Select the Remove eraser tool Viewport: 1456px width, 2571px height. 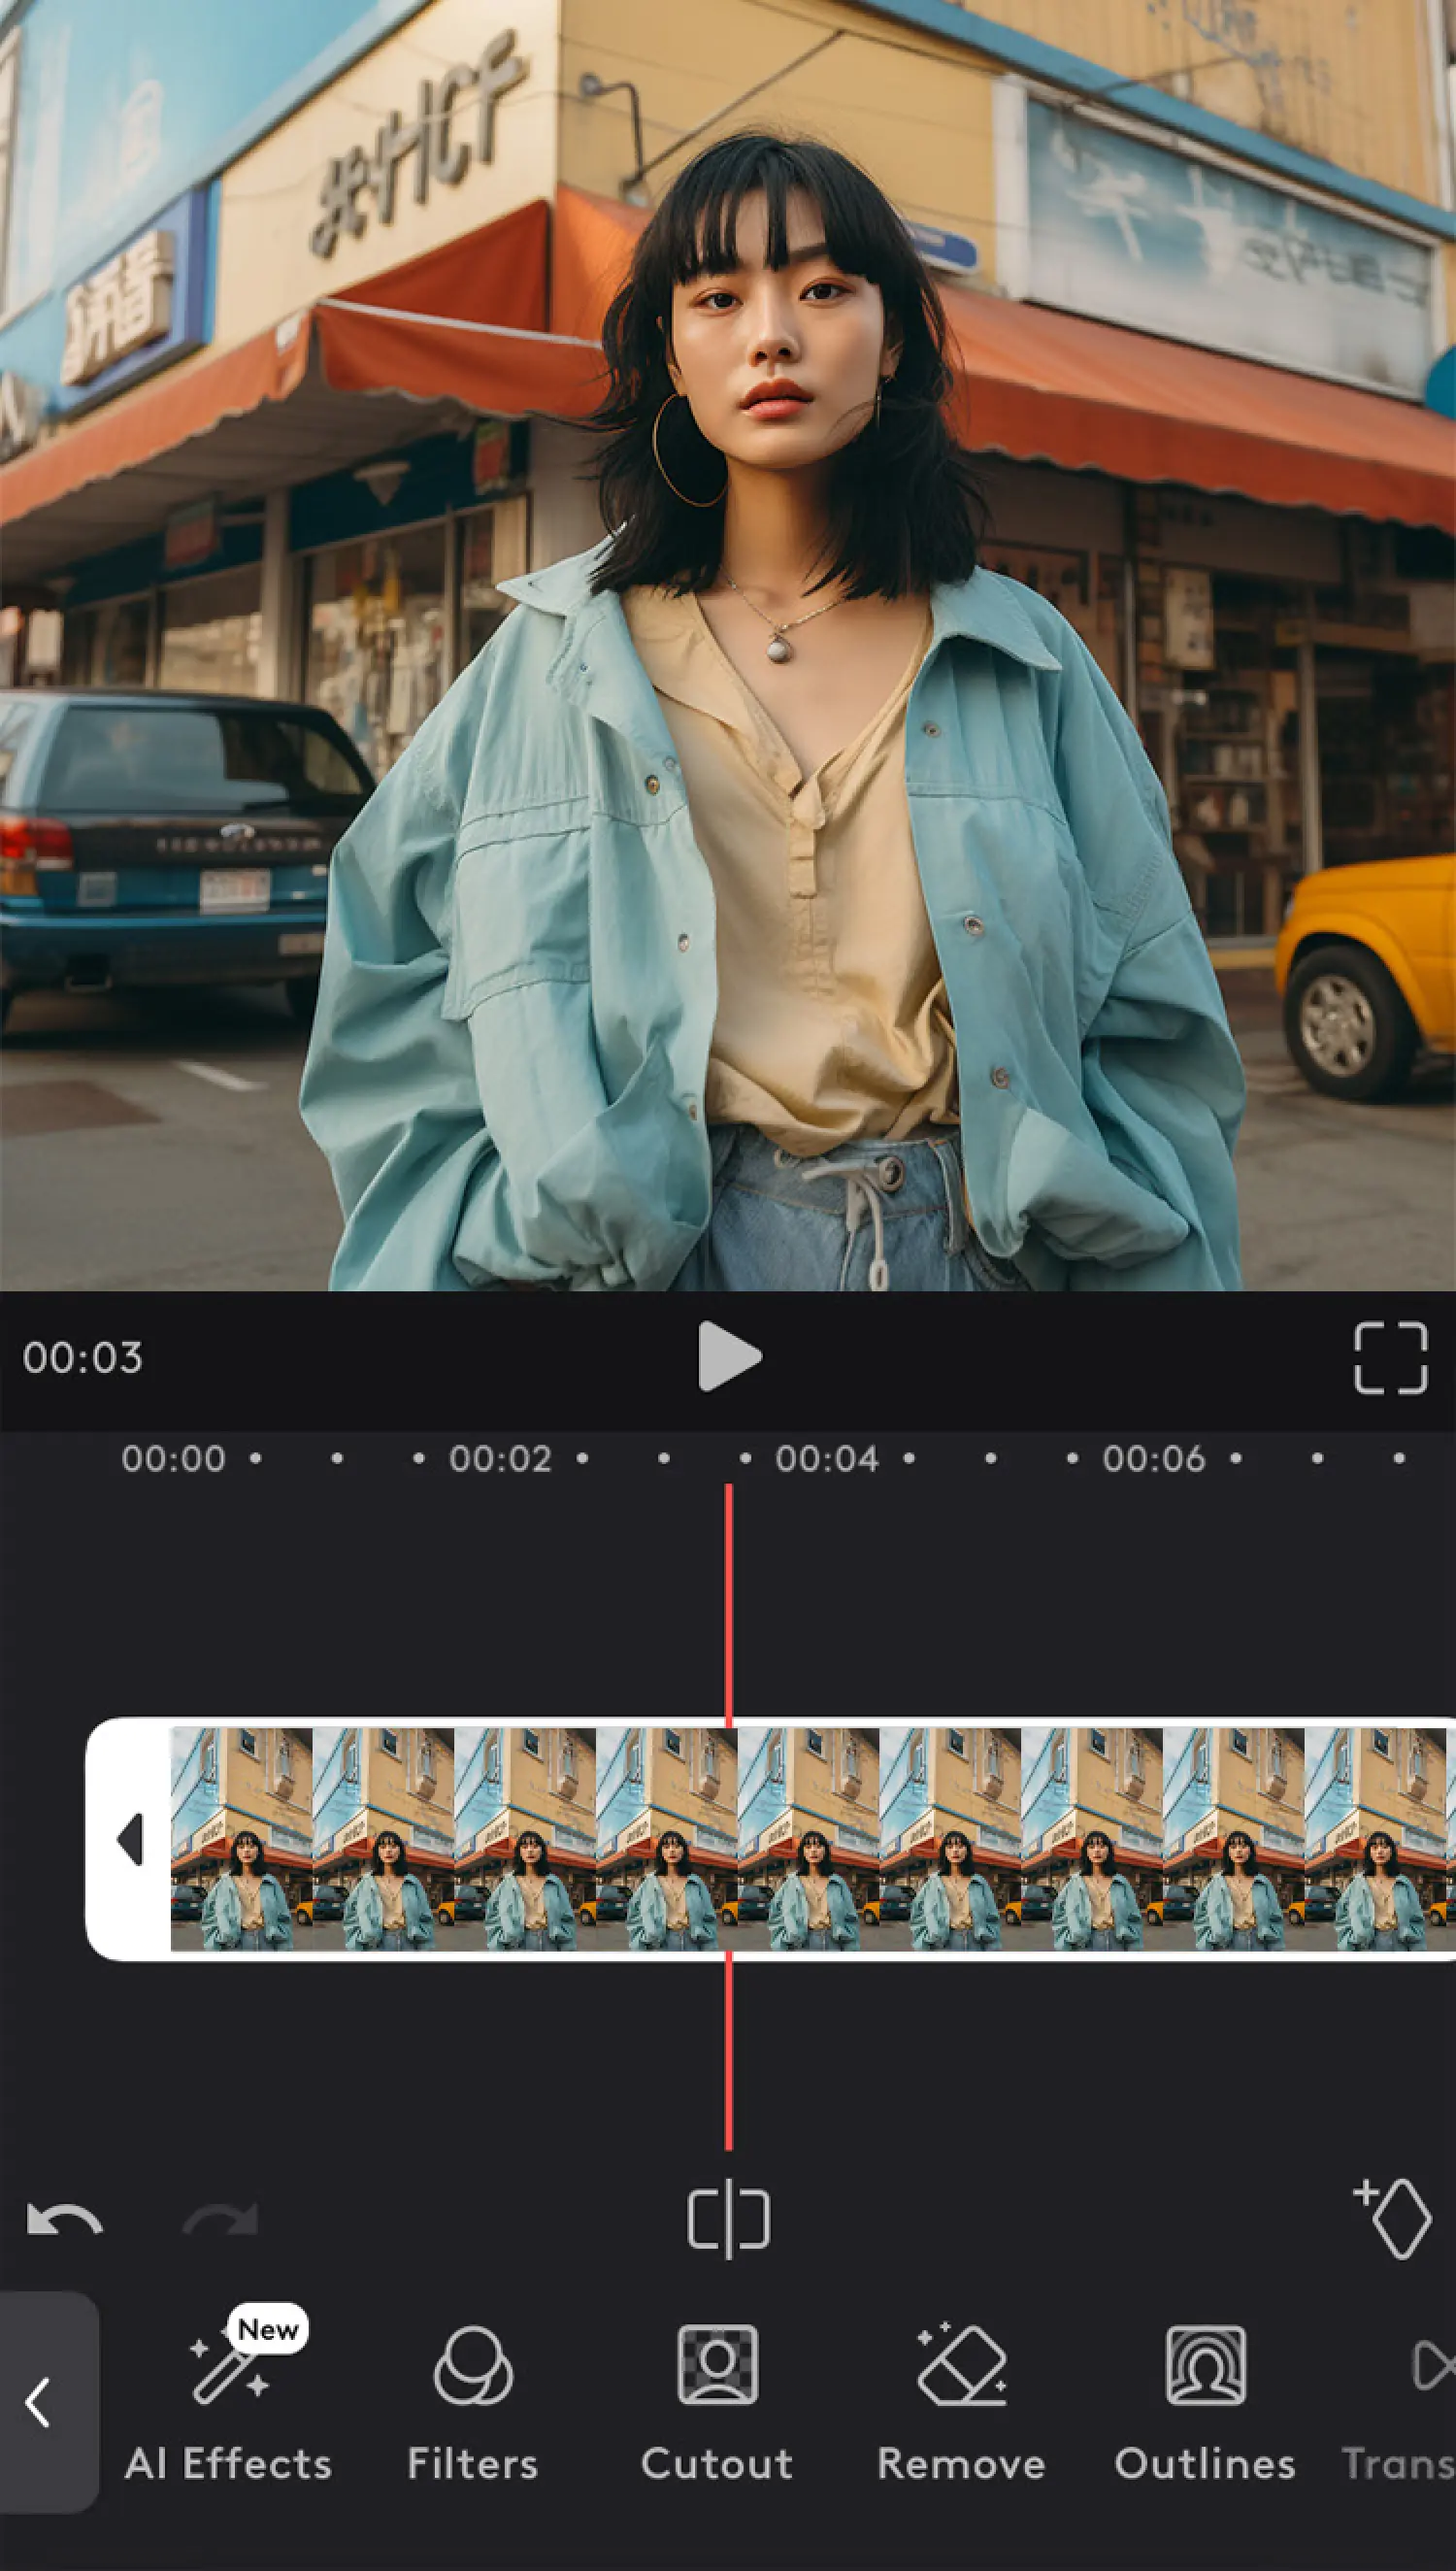pyautogui.click(x=961, y=2400)
